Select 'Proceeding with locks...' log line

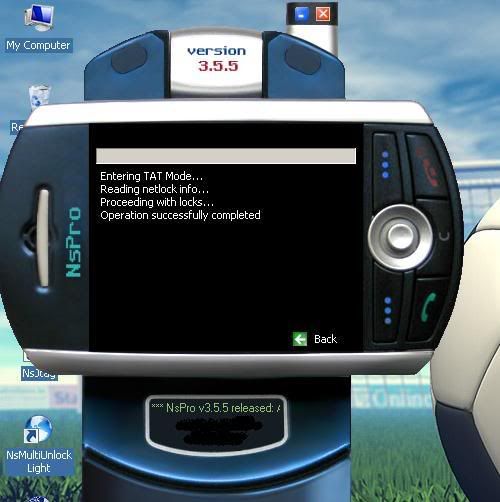tap(157, 202)
